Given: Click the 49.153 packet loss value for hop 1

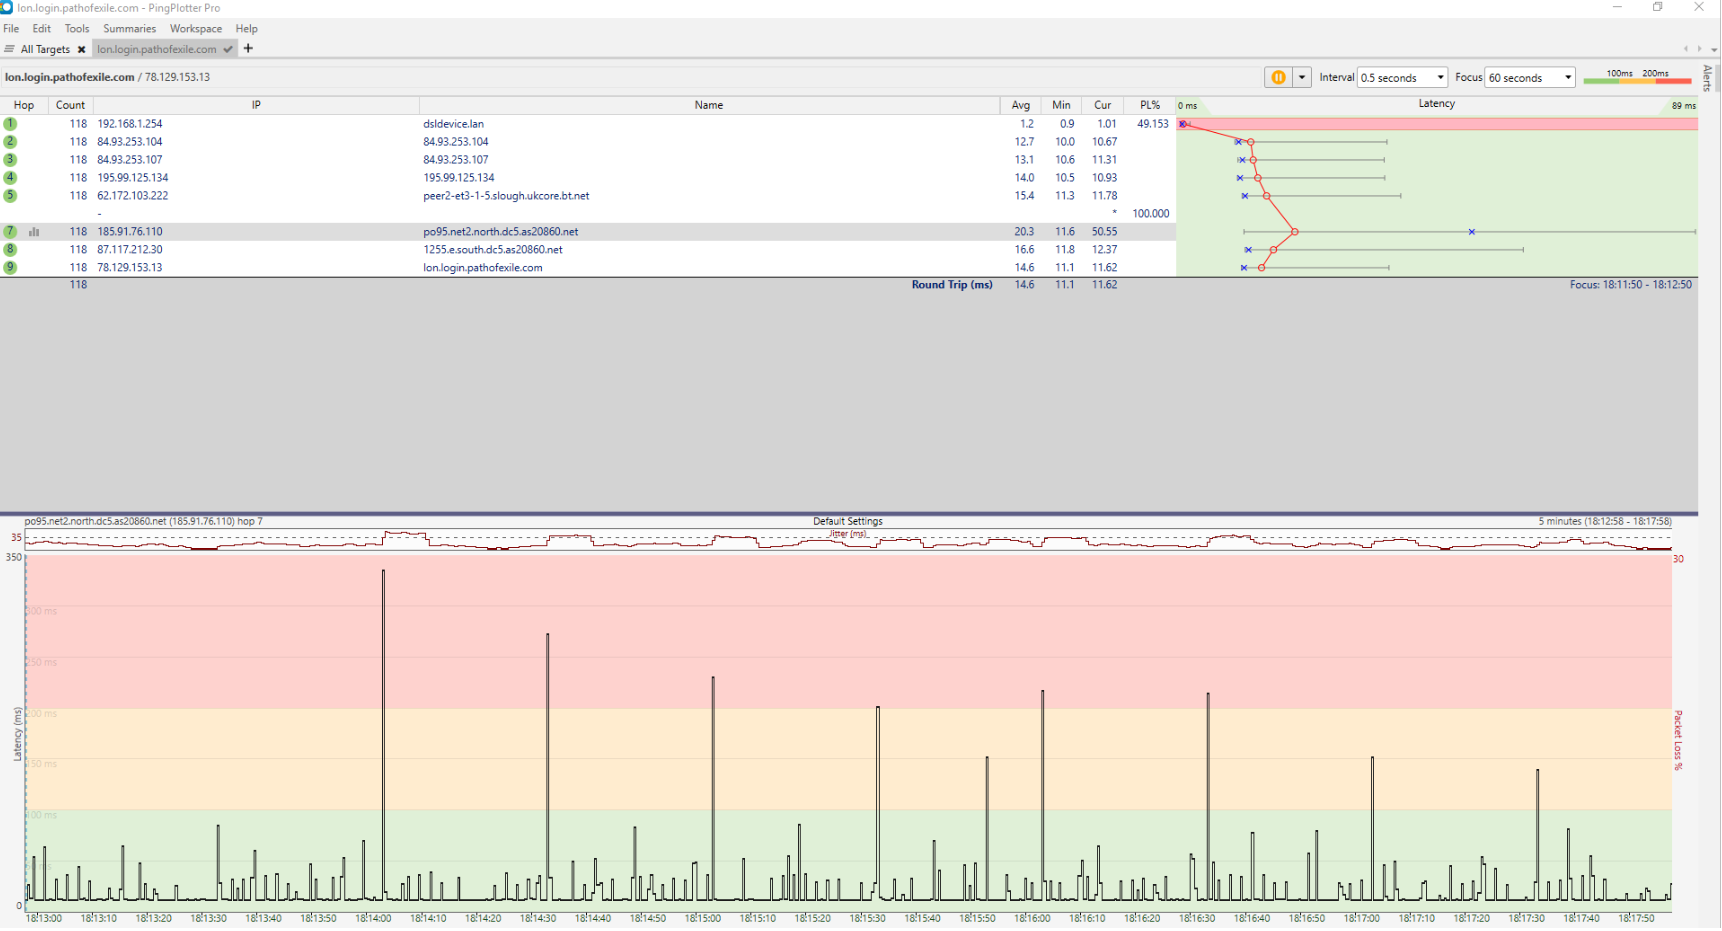Looking at the screenshot, I should (1153, 124).
